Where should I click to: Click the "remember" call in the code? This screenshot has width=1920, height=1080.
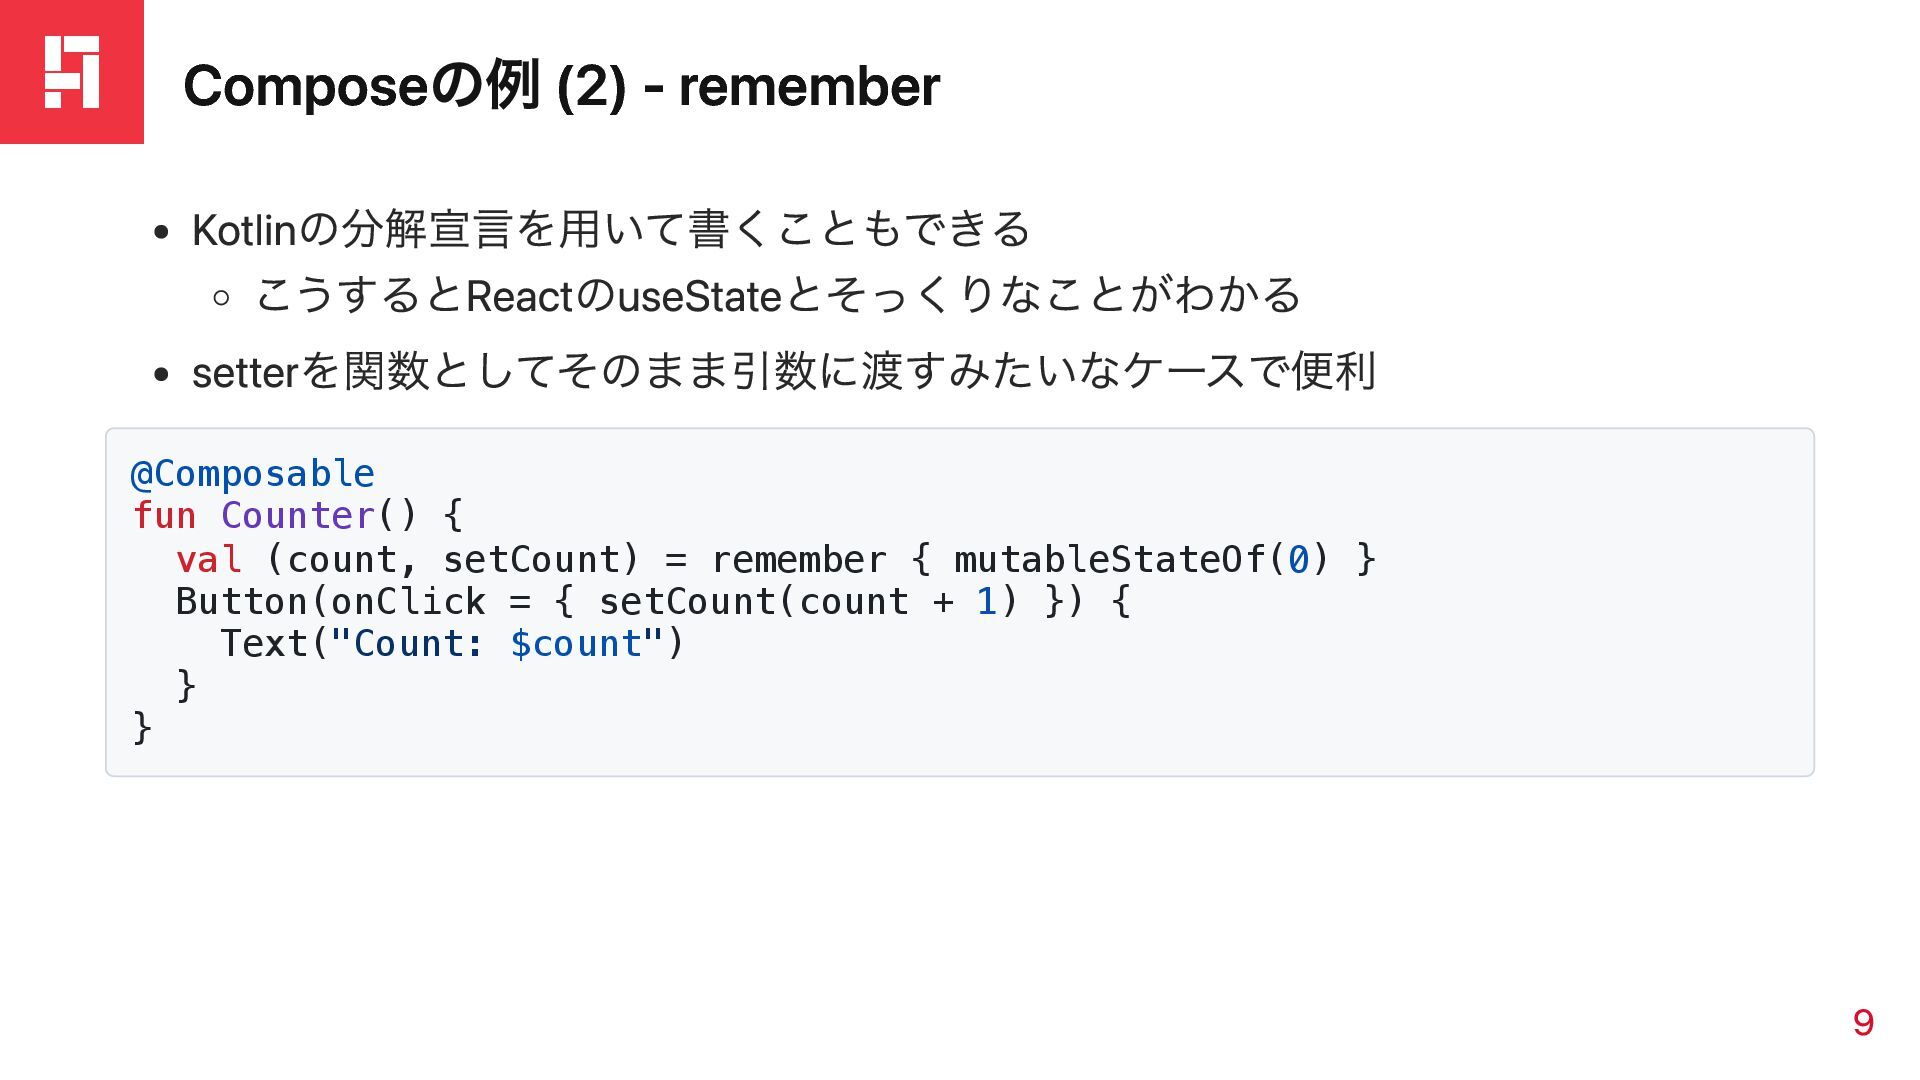point(798,559)
